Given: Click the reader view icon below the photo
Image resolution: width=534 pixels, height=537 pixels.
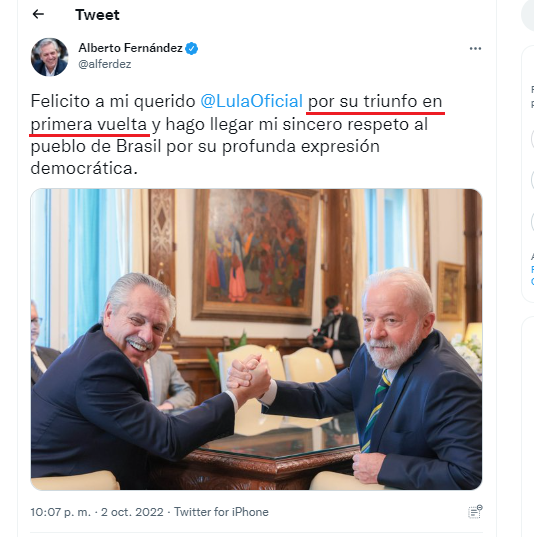Looking at the screenshot, I should pos(475,512).
